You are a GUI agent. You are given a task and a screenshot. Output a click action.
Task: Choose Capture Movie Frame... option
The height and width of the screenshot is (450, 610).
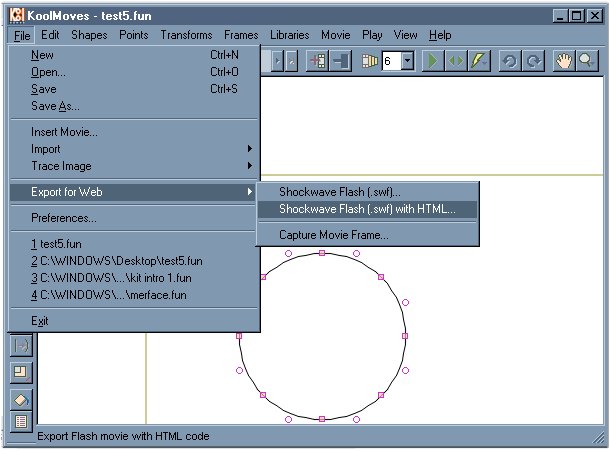tap(368, 235)
